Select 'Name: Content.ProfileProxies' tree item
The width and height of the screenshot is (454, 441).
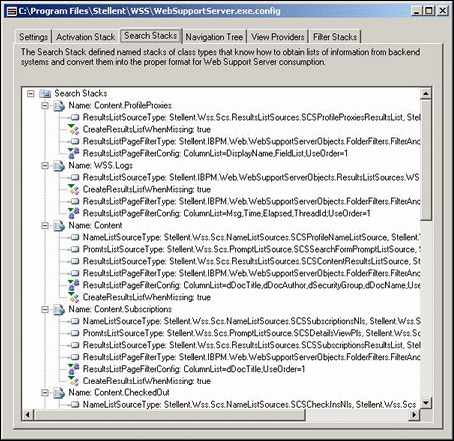coord(120,106)
